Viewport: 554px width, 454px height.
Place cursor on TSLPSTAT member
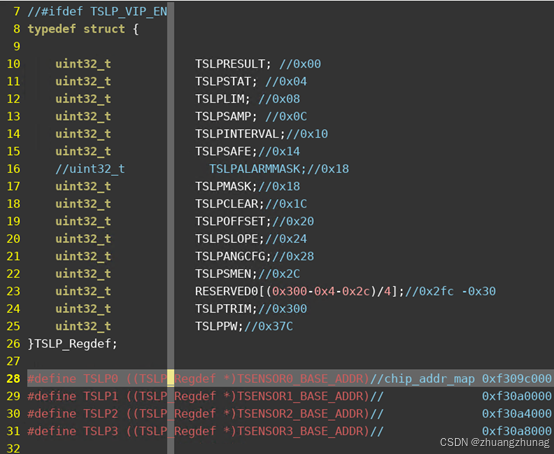223,81
